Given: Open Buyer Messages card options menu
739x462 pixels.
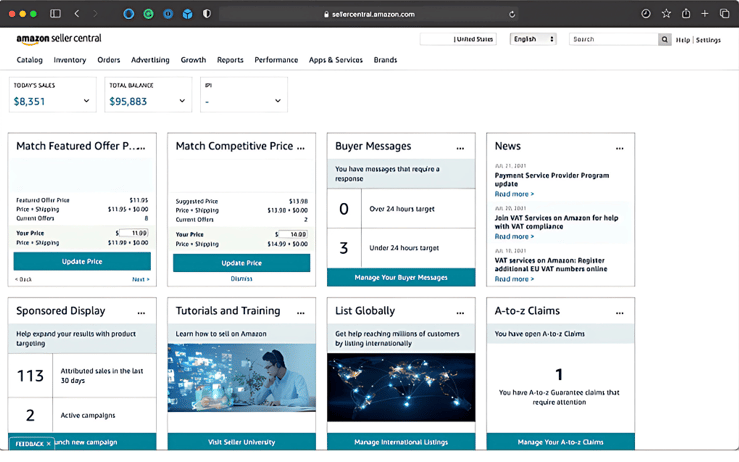Looking at the screenshot, I should [460, 148].
